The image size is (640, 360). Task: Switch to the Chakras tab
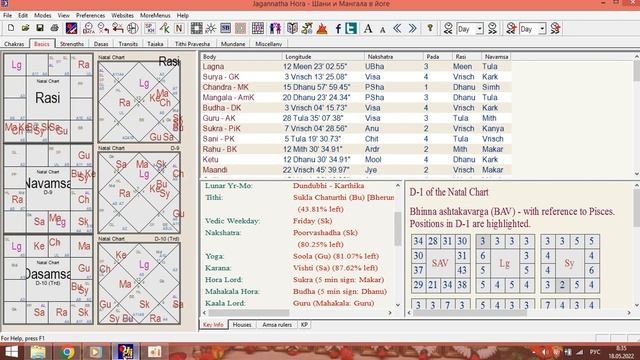click(14, 44)
